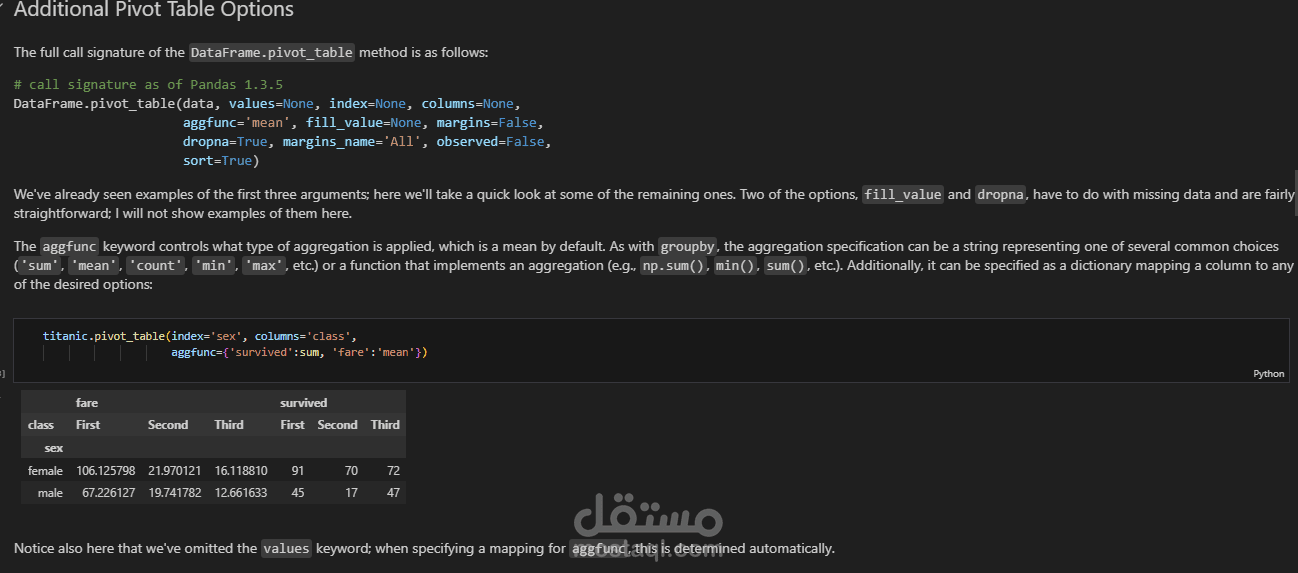Click the cell value 12.661633
The width and height of the screenshot is (1298, 573).
(x=241, y=493)
